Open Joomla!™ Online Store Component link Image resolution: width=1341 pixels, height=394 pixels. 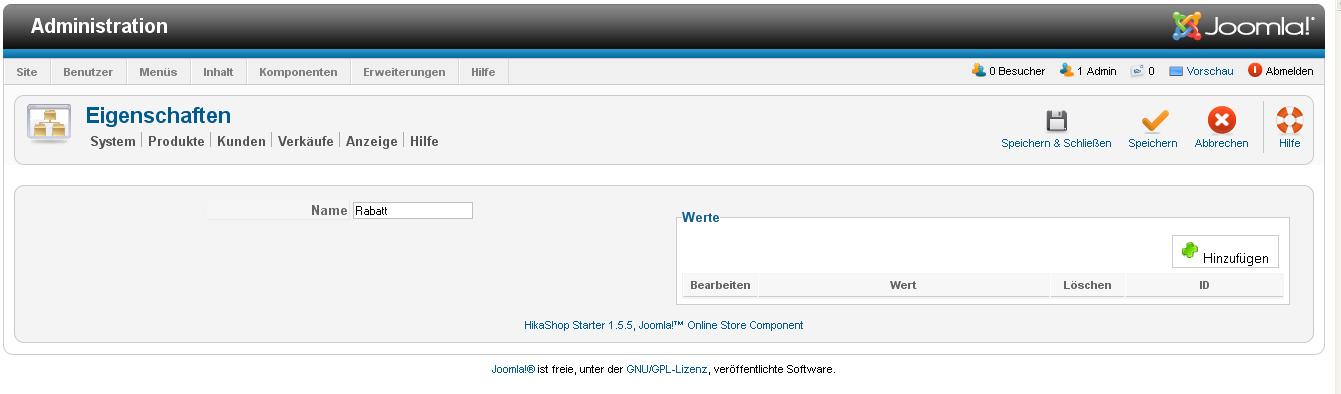721,326
